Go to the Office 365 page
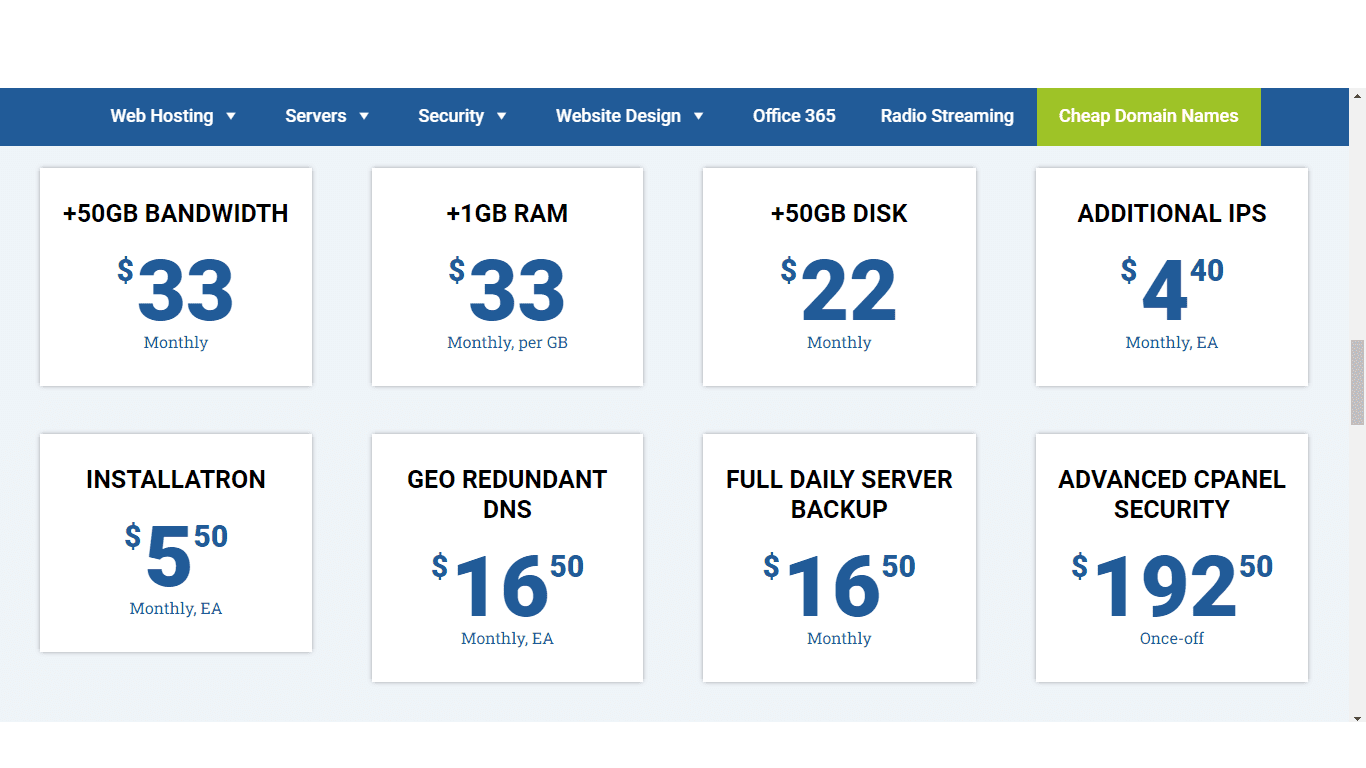The width and height of the screenshot is (1366, 768). point(794,116)
